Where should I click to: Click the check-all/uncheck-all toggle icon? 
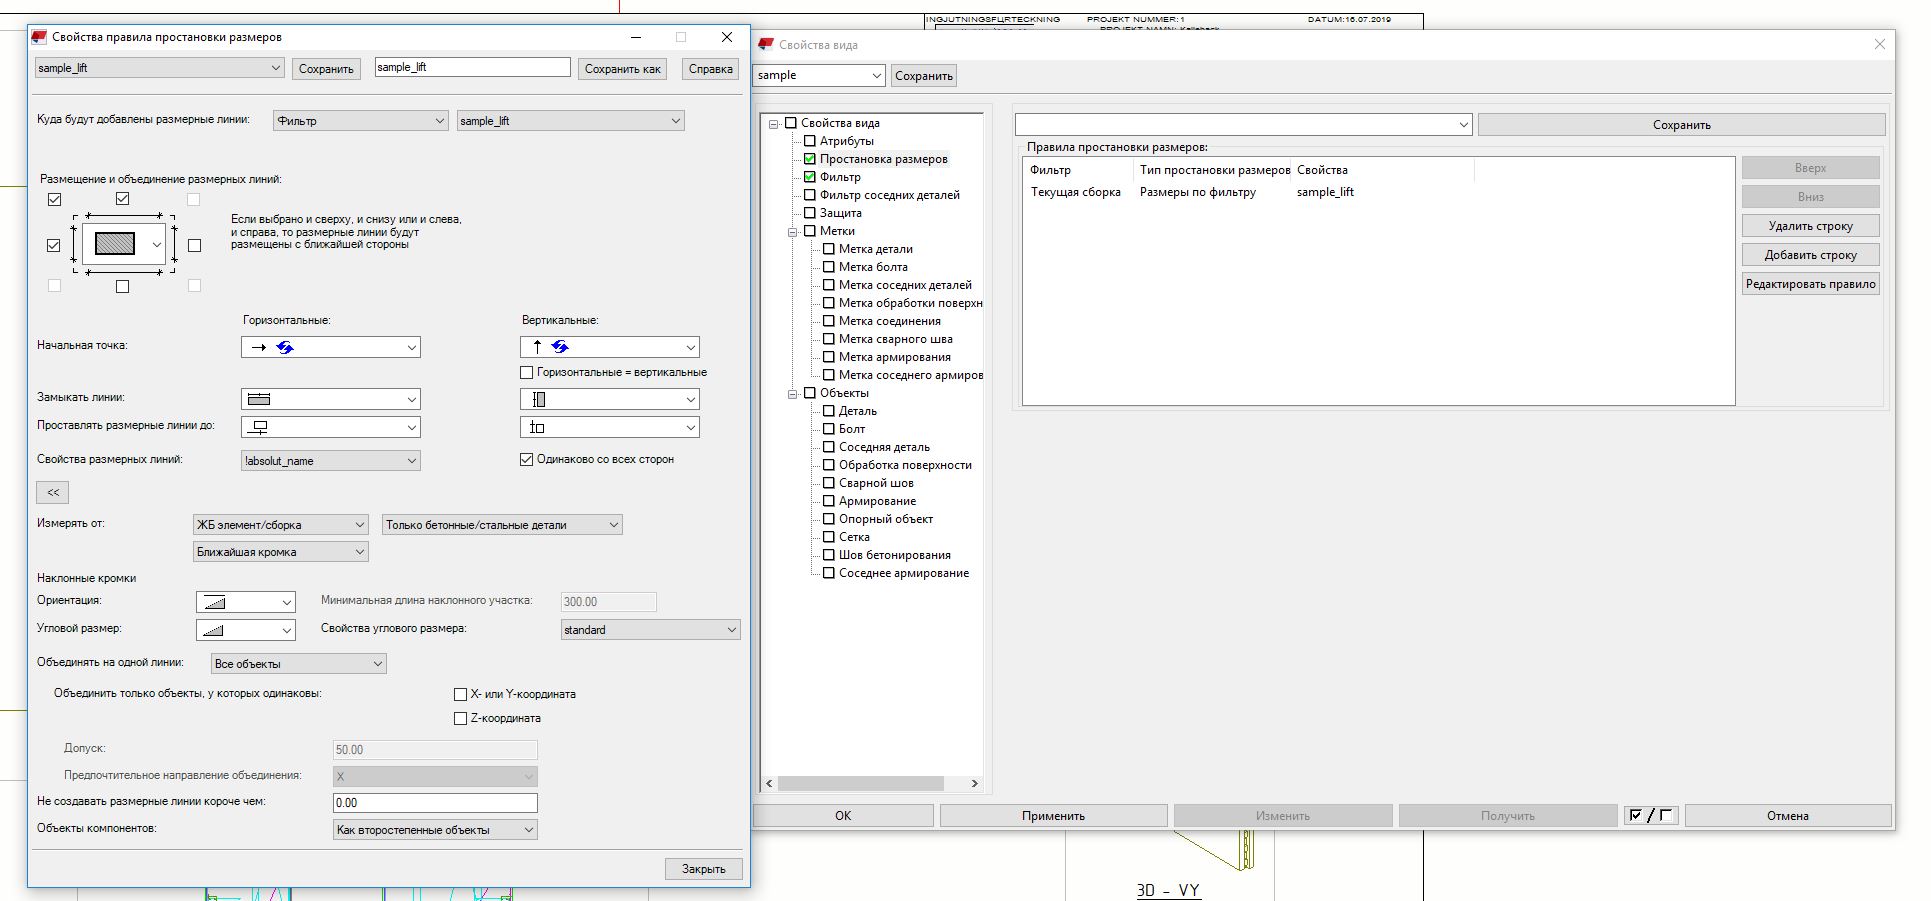tap(1650, 815)
